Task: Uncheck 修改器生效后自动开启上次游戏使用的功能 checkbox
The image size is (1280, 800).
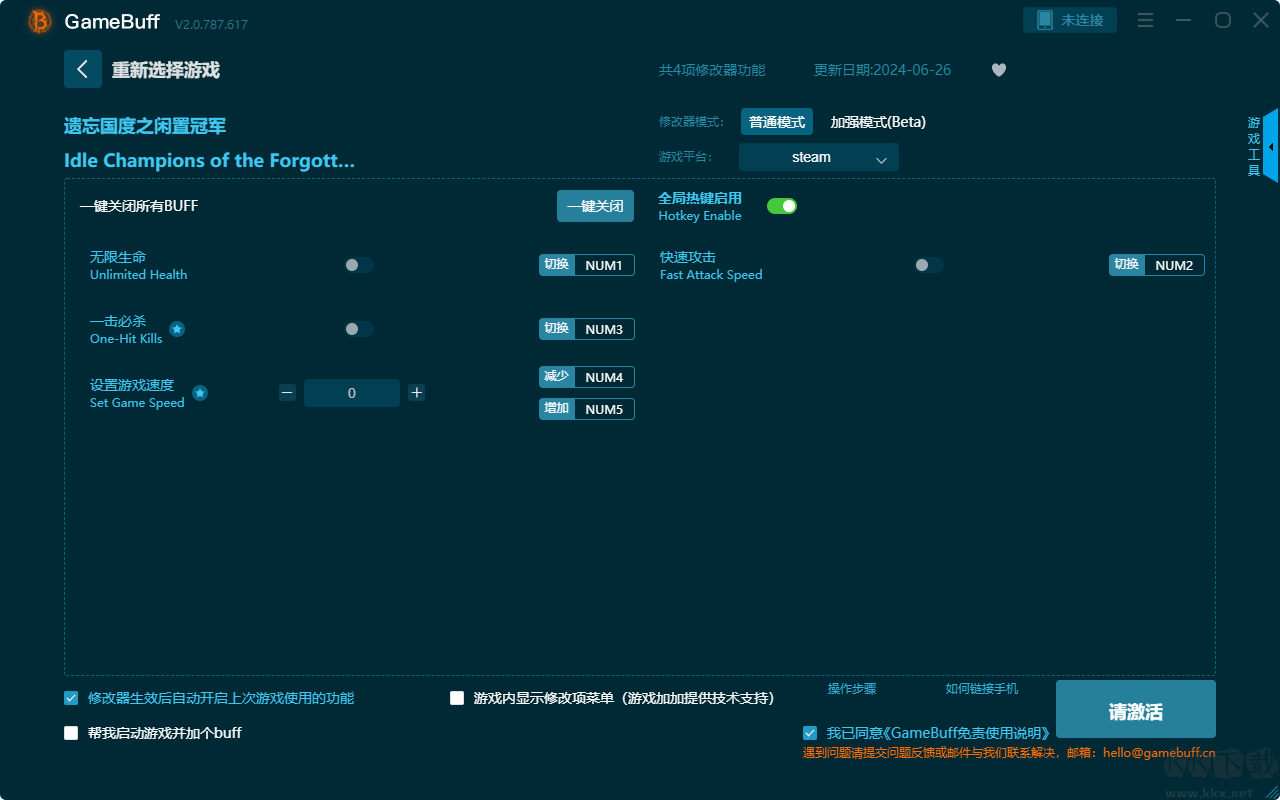Action: [71, 698]
